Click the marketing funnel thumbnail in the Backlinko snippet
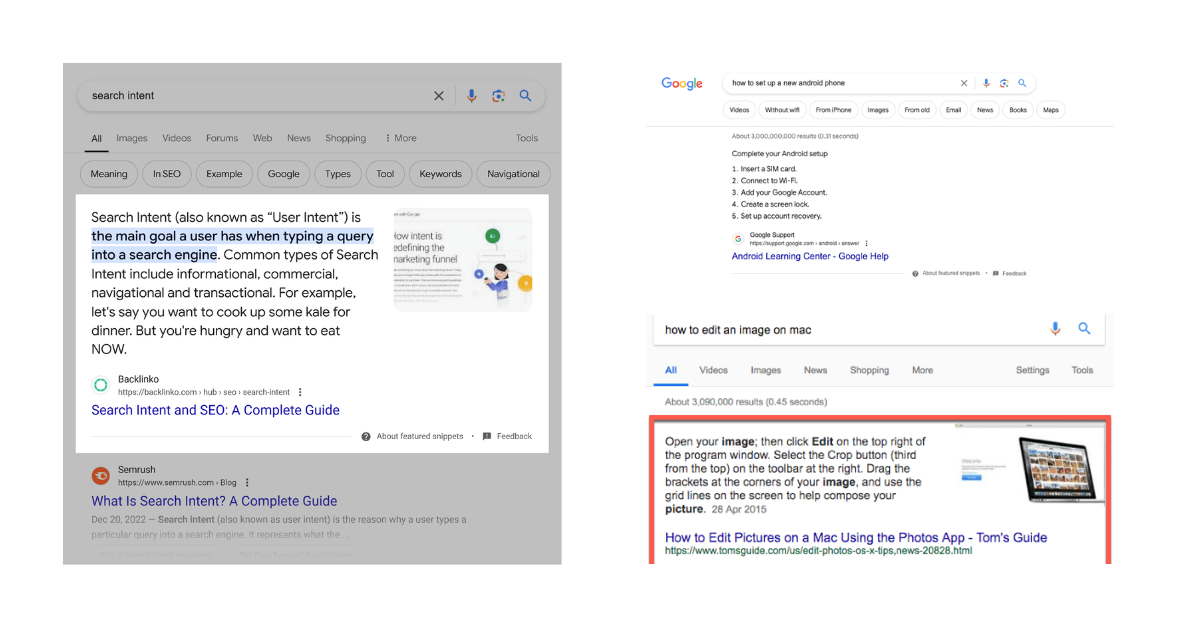 point(462,260)
